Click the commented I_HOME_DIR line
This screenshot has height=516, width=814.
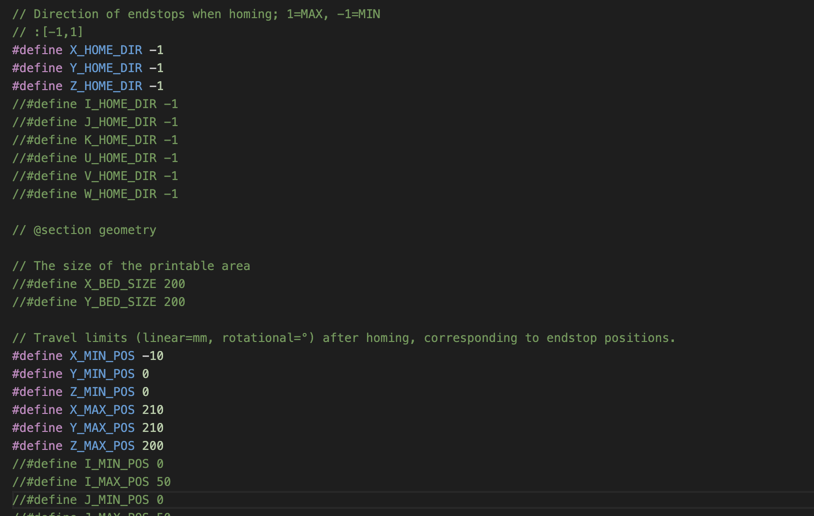pos(95,104)
